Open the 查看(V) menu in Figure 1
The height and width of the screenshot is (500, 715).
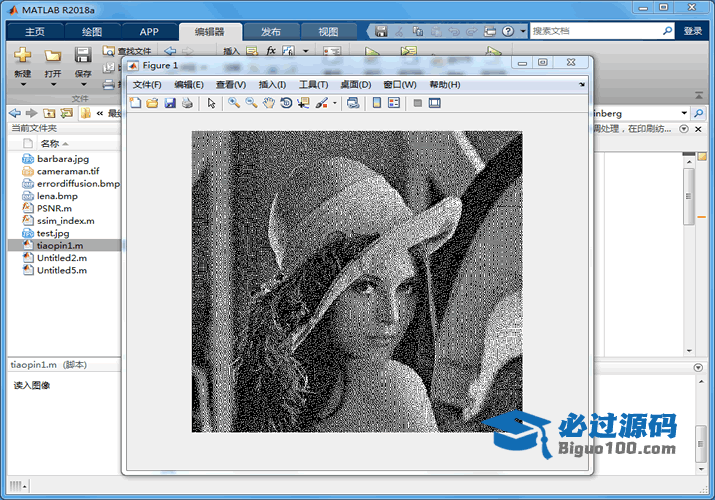pyautogui.click(x=231, y=85)
